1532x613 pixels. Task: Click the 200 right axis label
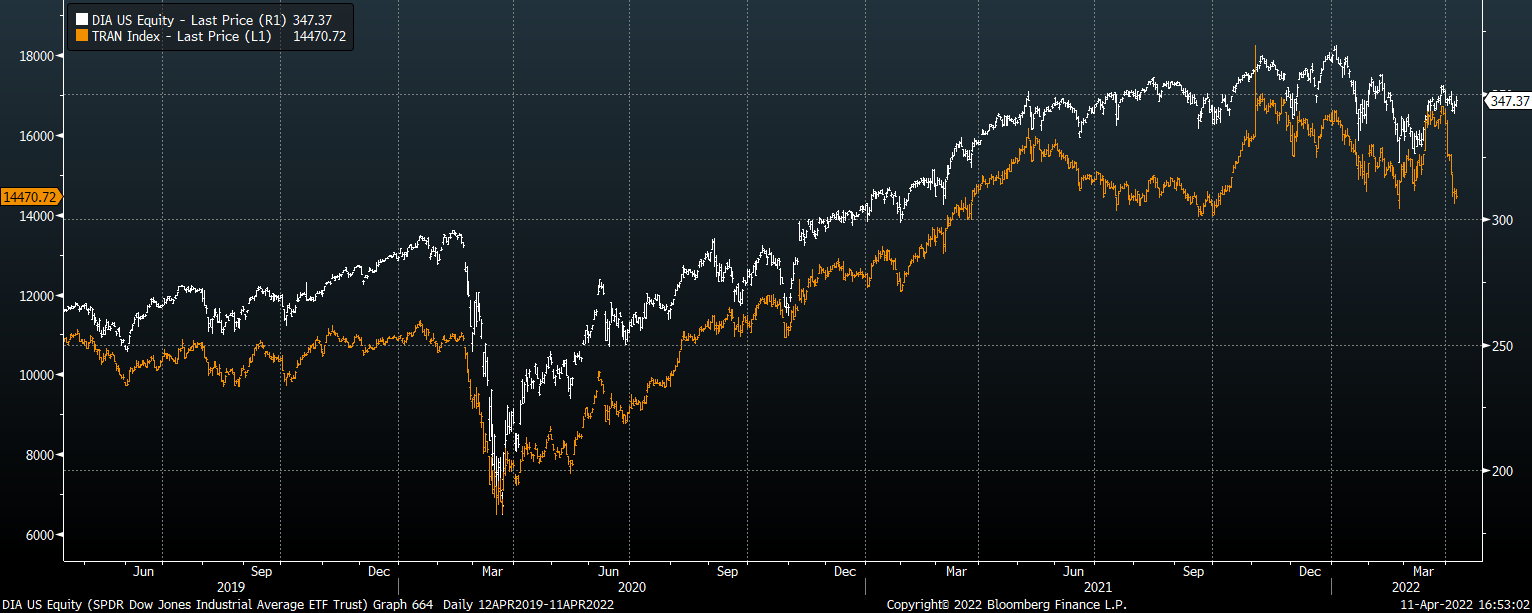click(x=1501, y=471)
